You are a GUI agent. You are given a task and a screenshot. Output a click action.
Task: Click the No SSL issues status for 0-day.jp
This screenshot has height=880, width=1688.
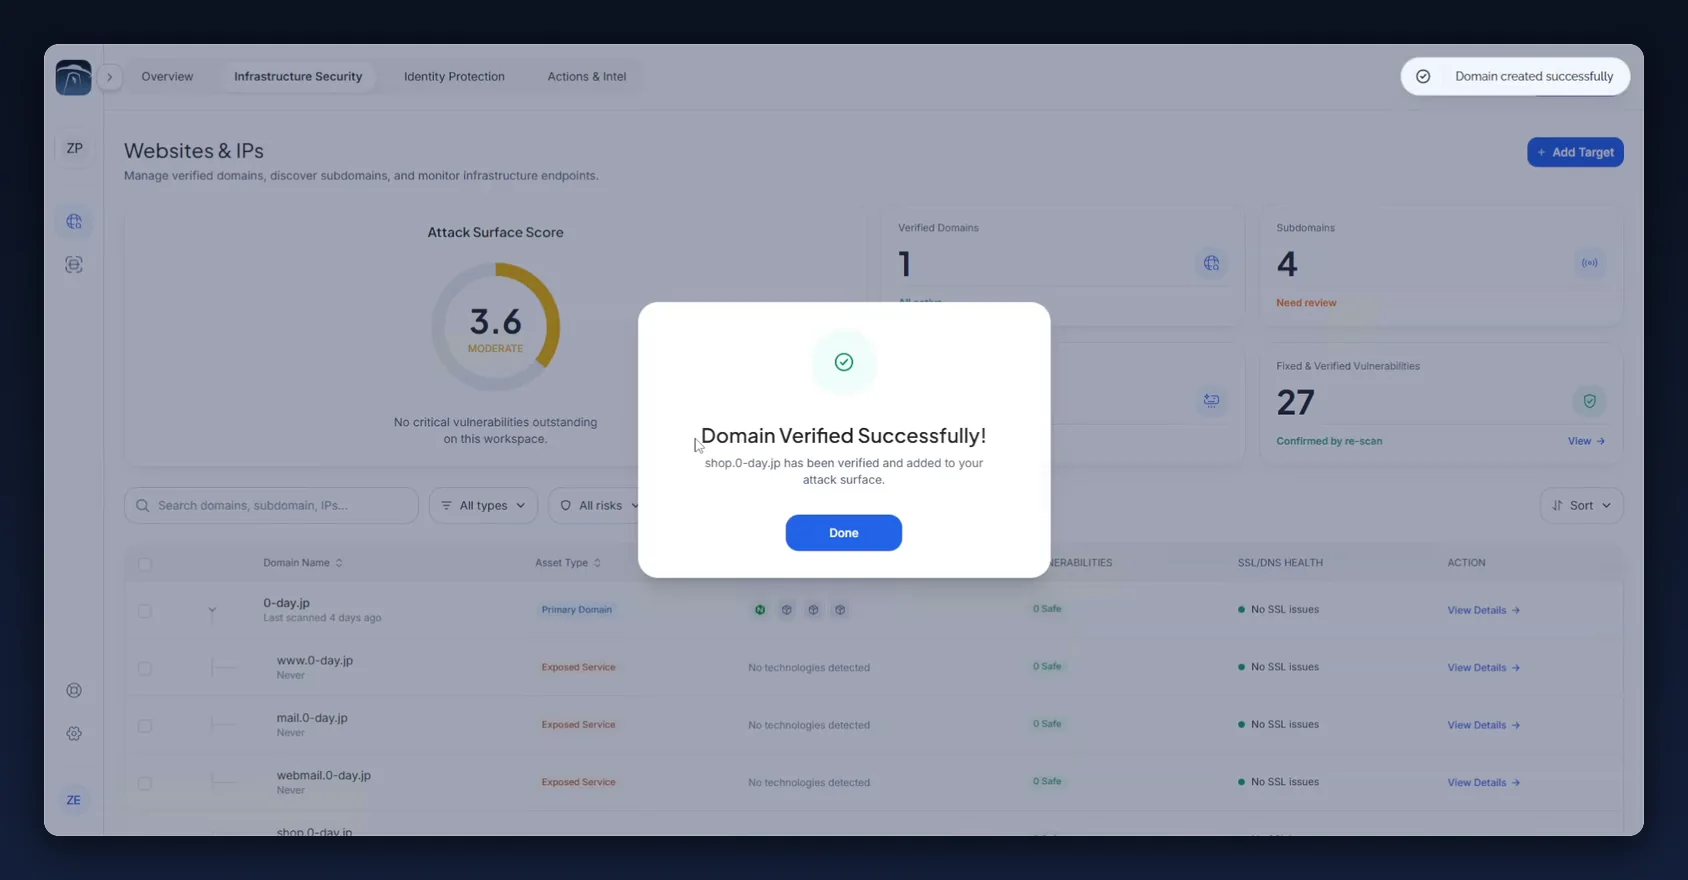click(x=1278, y=609)
